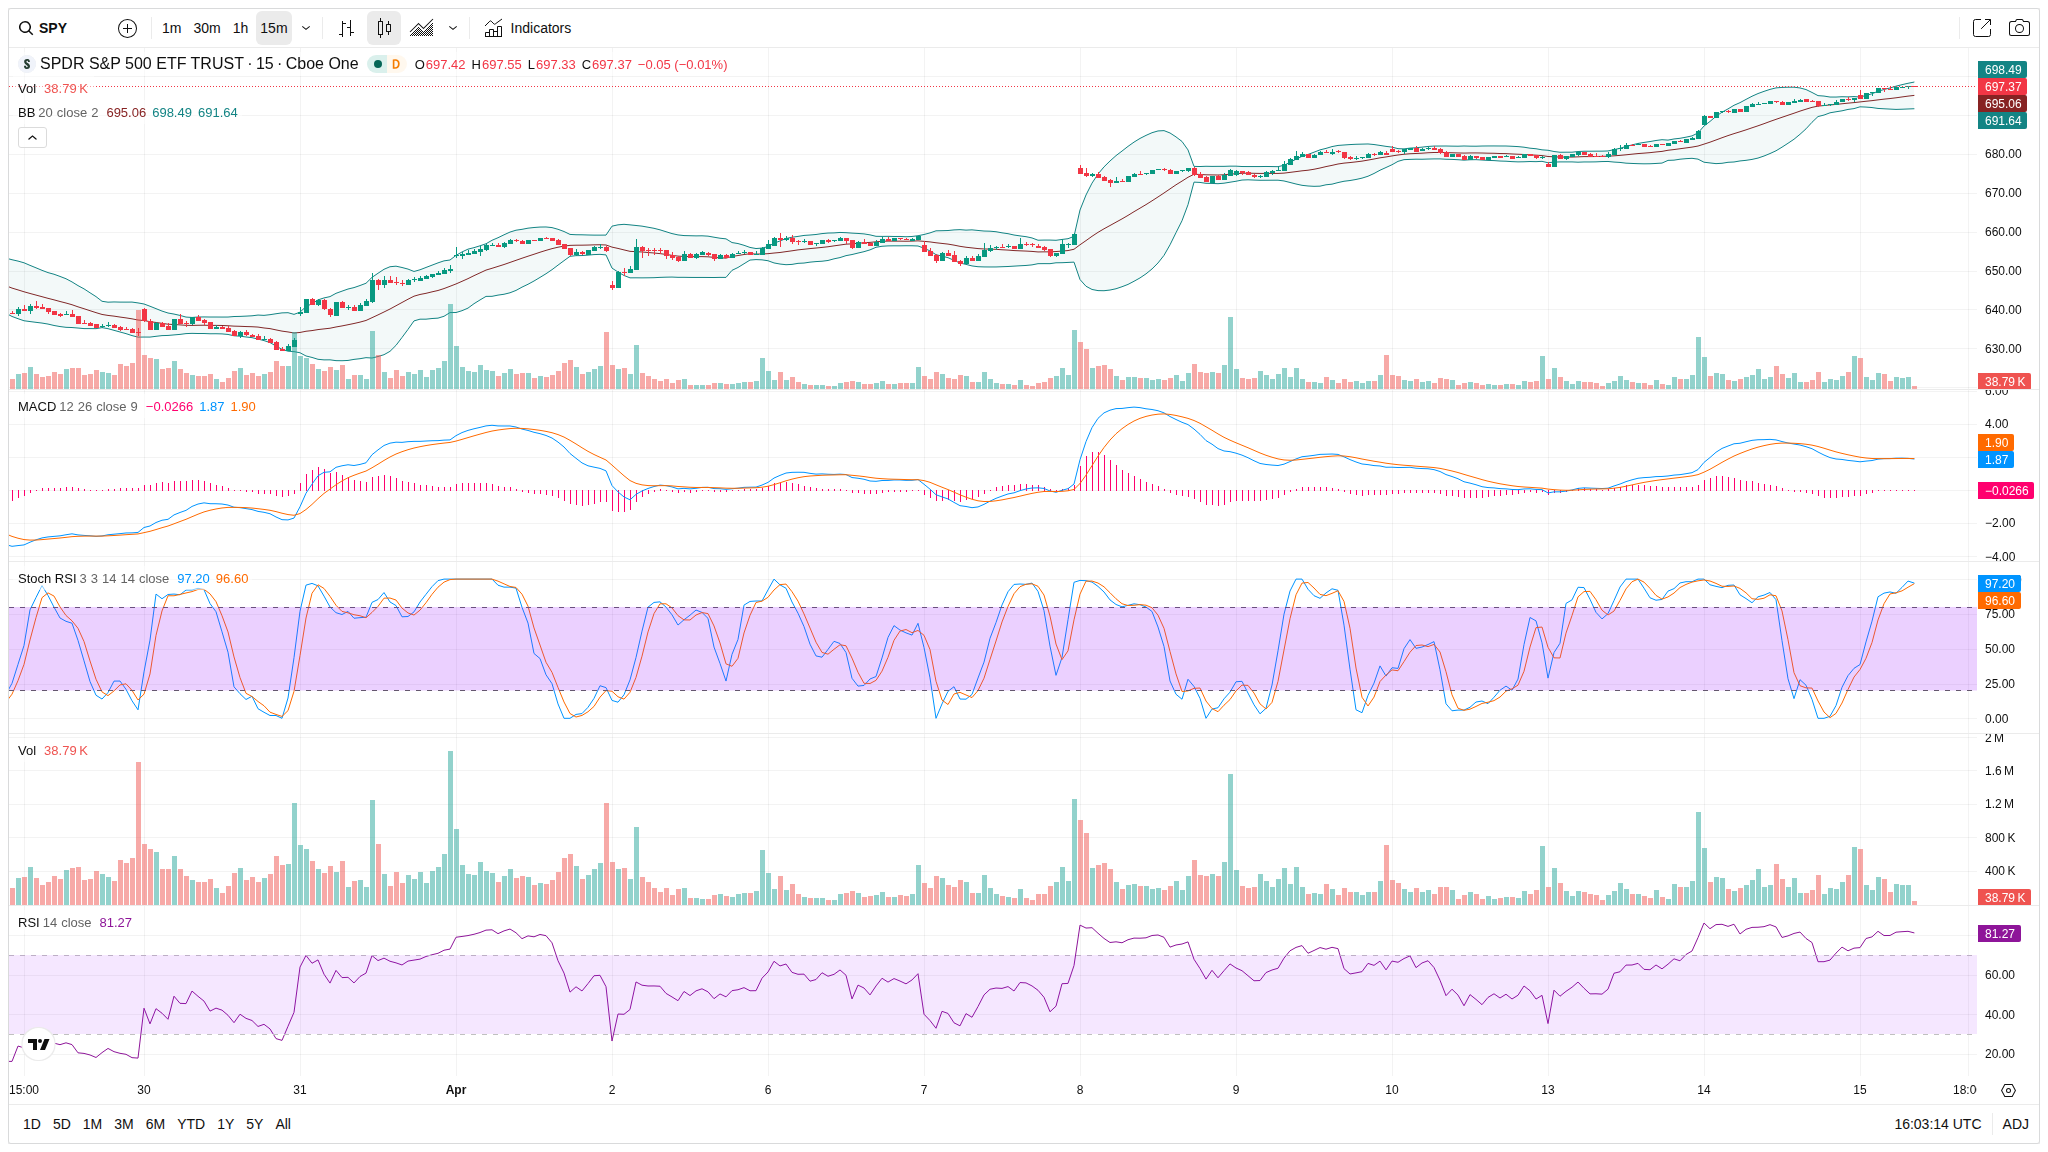The height and width of the screenshot is (1152, 2048).
Task: Open chart settings gear at time axis
Action: [2008, 1090]
